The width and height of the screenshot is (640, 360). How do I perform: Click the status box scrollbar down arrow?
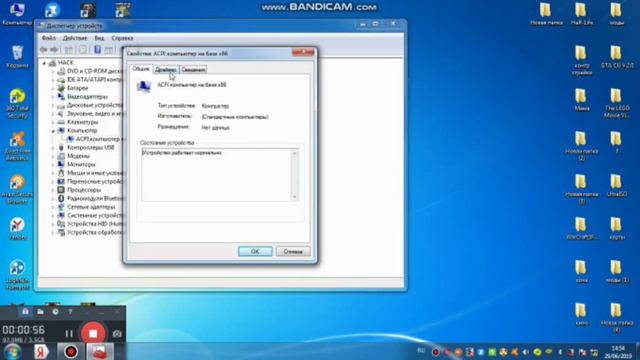point(294,197)
